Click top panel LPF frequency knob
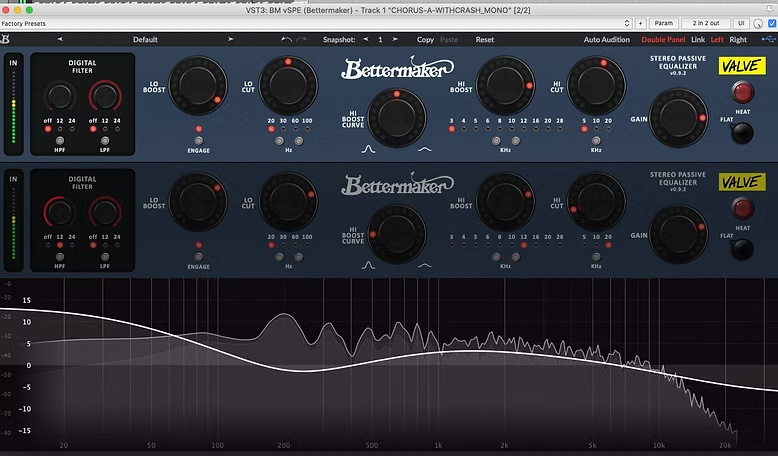 coord(105,96)
